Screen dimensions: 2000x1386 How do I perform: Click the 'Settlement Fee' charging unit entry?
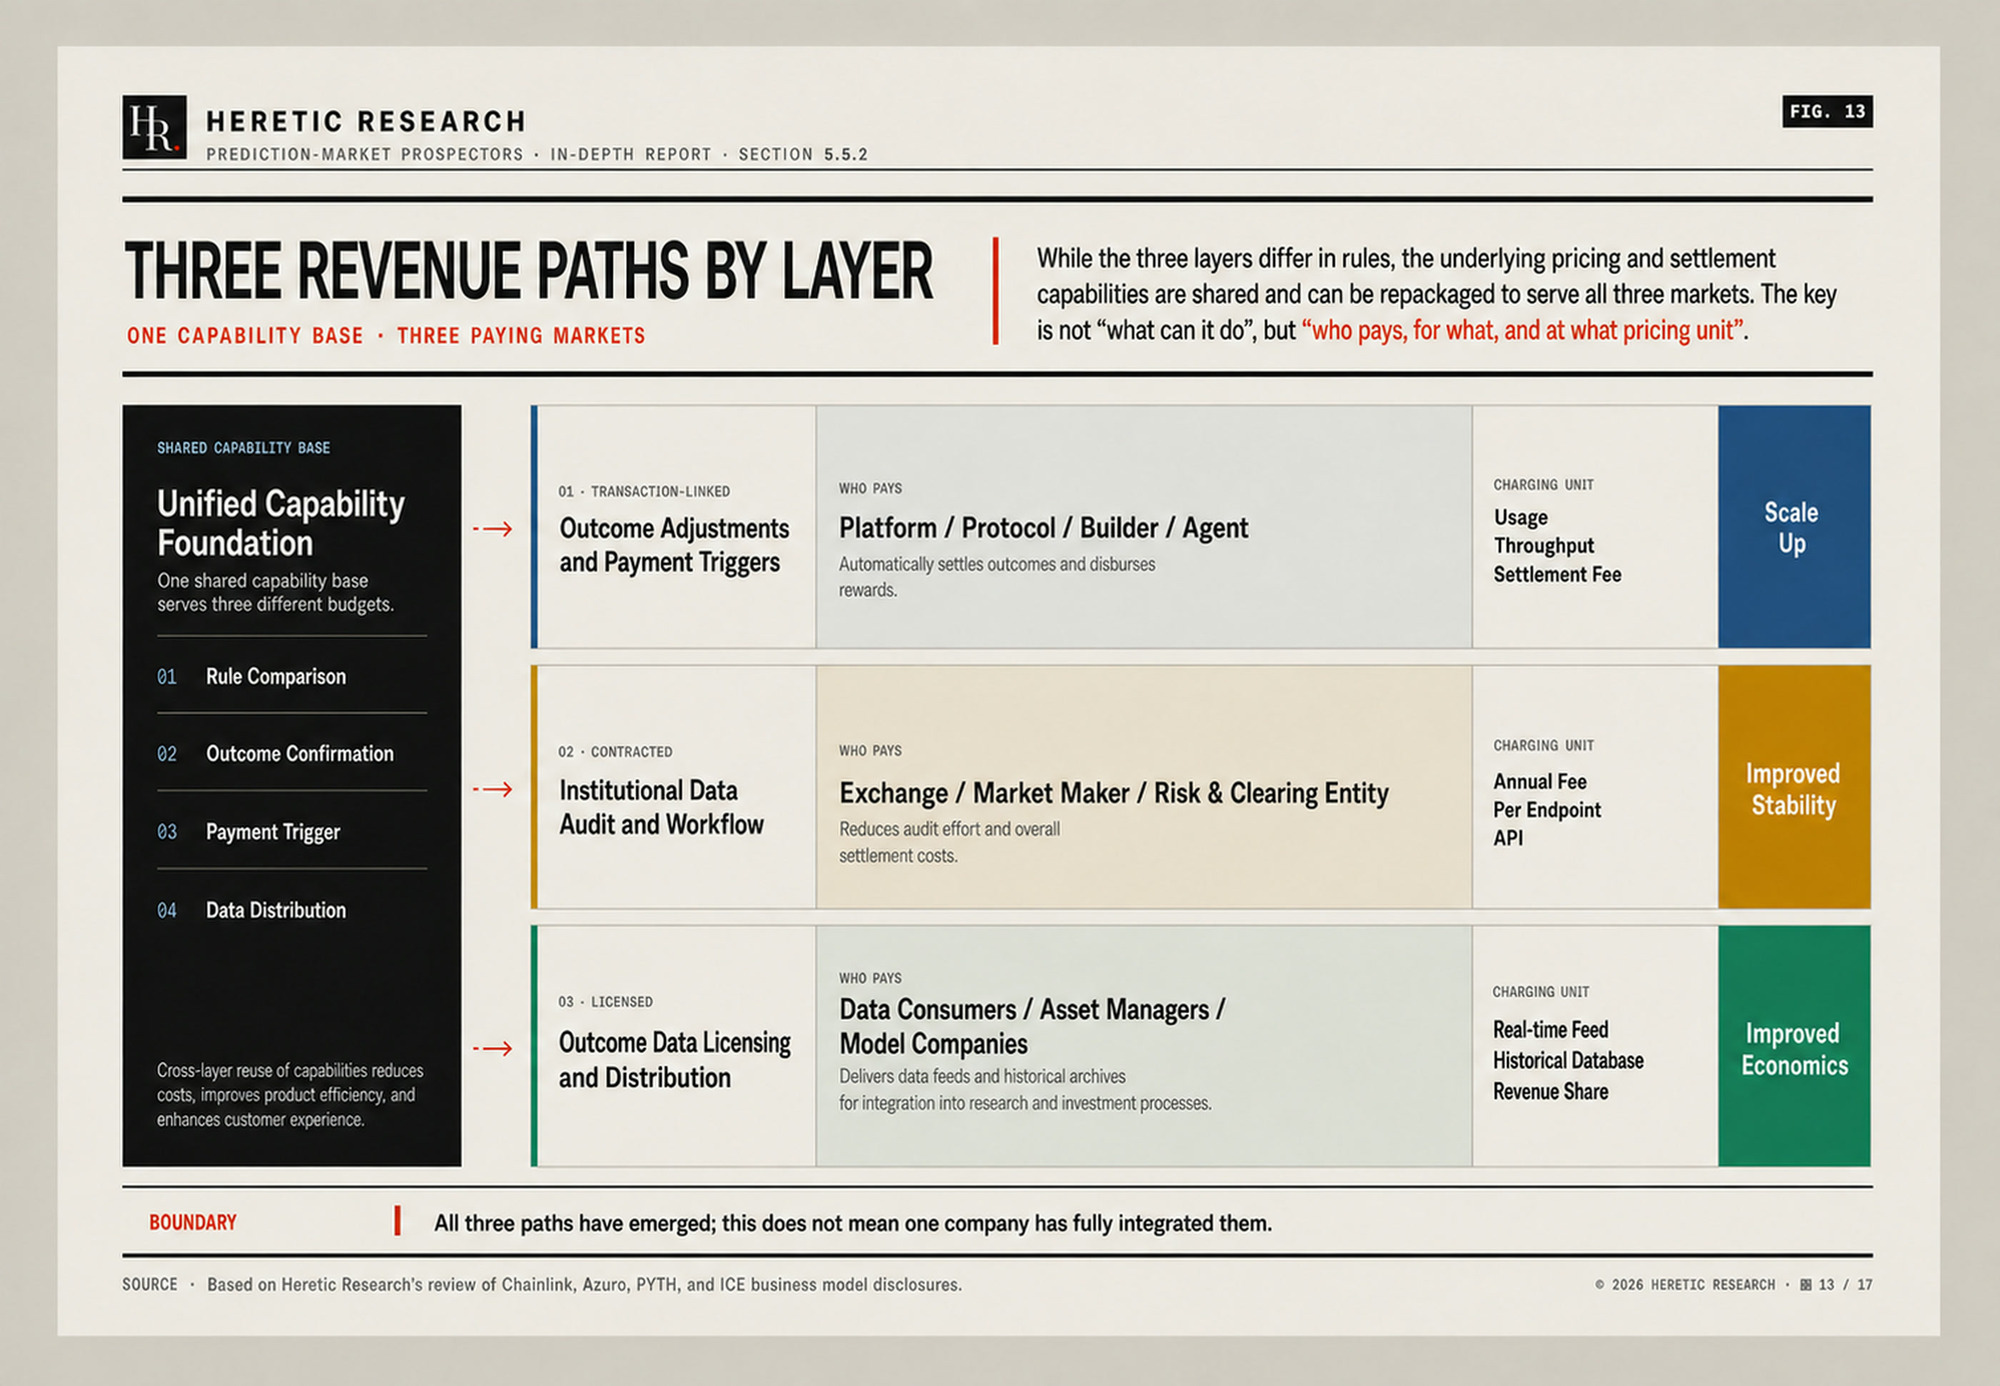click(1557, 574)
